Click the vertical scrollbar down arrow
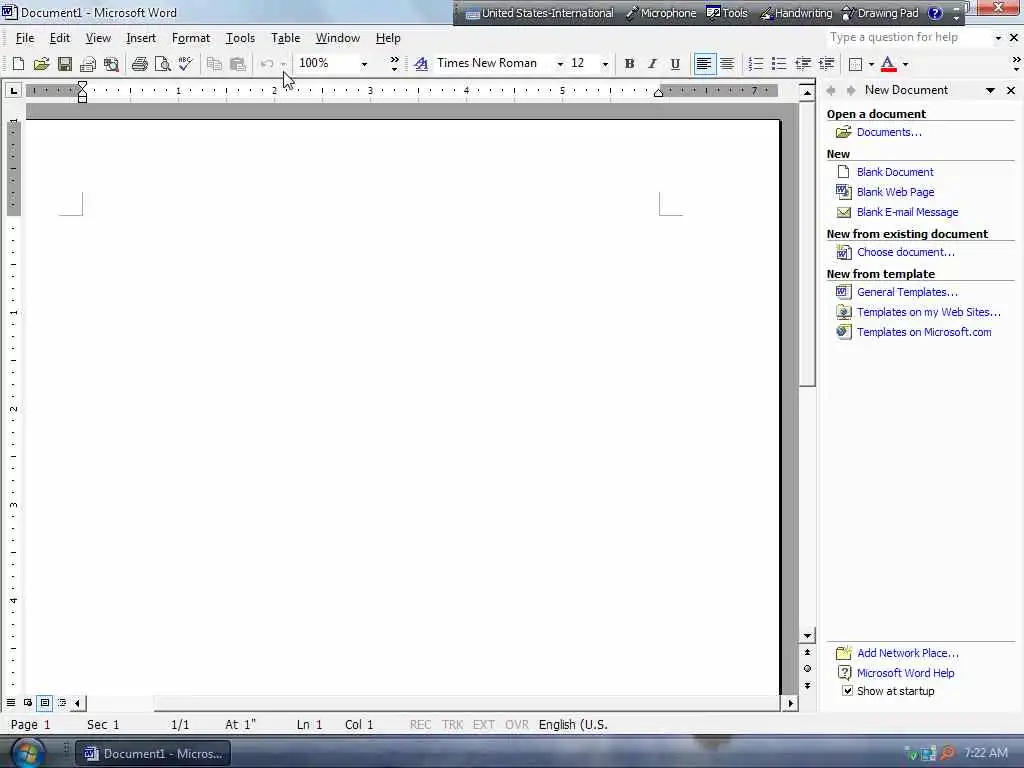The image size is (1024, 768). tap(807, 635)
